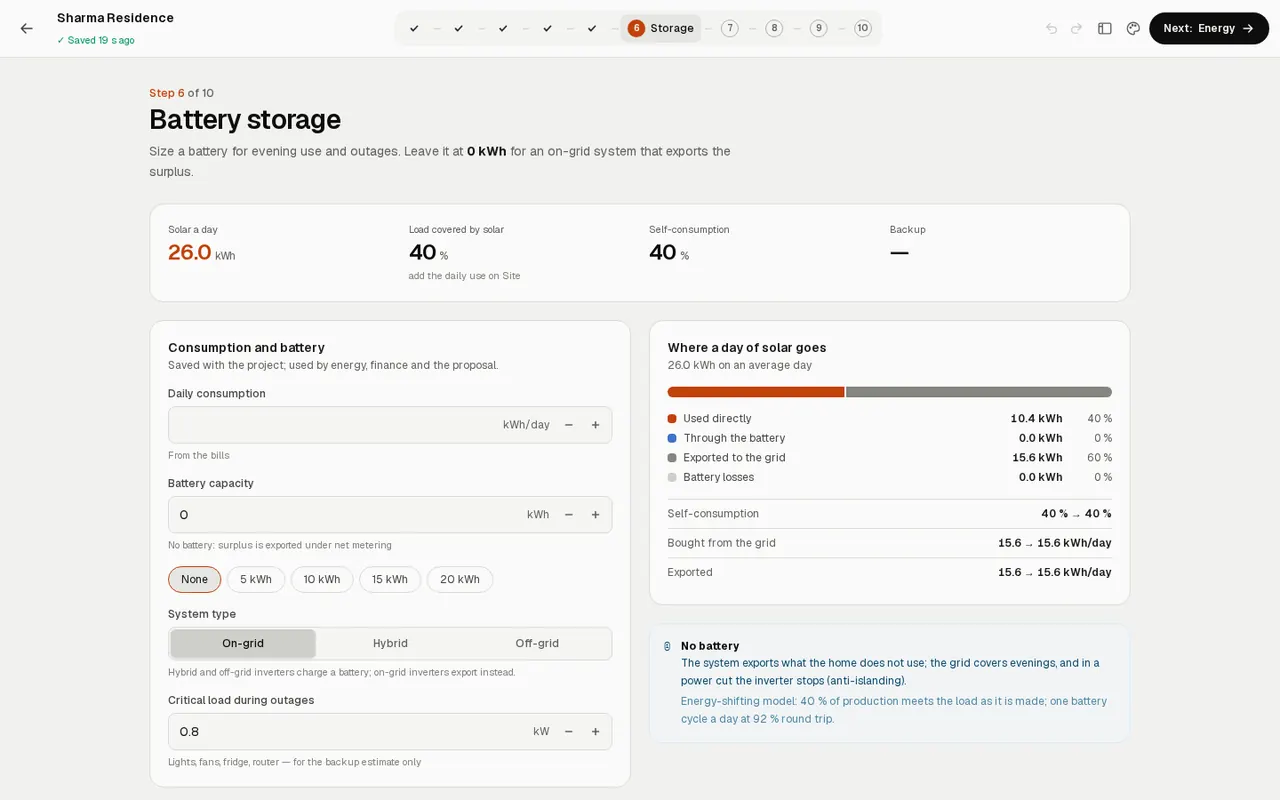Decrease critical load with minus icon
Viewport: 1280px width, 800px height.
(569, 732)
